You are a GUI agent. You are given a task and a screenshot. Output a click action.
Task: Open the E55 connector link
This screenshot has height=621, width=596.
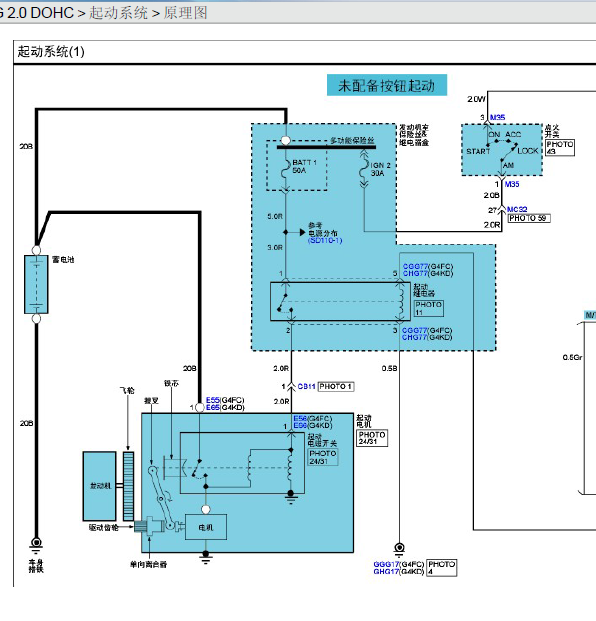pyautogui.click(x=212, y=400)
